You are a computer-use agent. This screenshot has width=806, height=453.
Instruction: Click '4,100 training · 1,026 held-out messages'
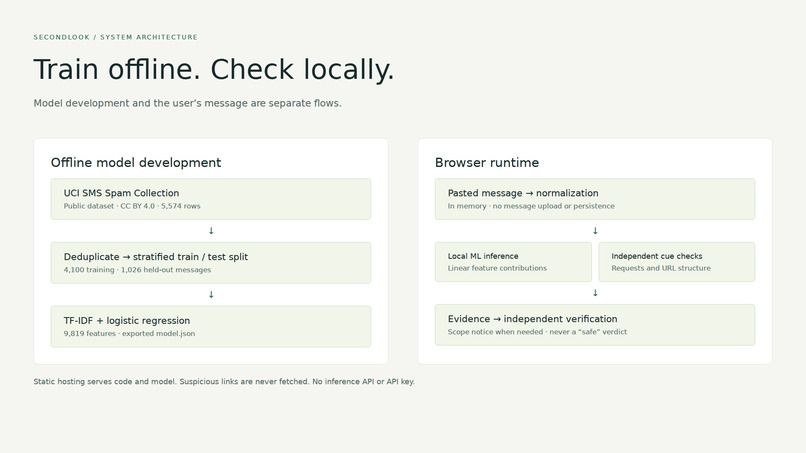(x=137, y=269)
